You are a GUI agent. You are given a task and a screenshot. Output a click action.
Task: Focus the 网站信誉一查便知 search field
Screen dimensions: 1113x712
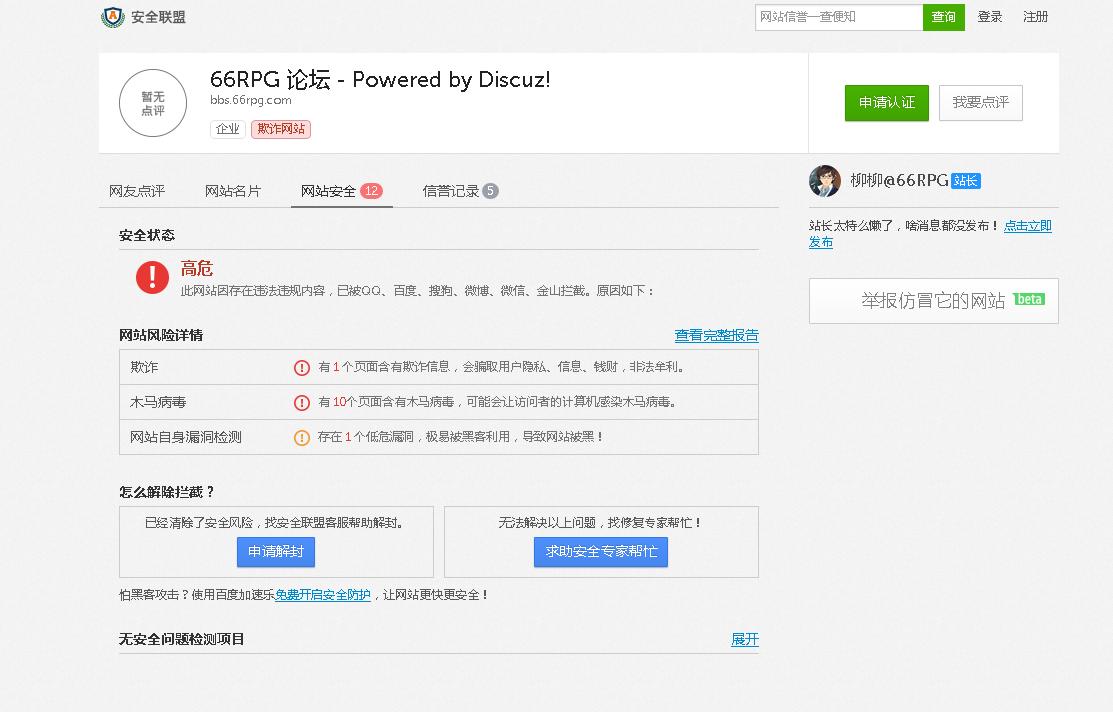pos(839,17)
